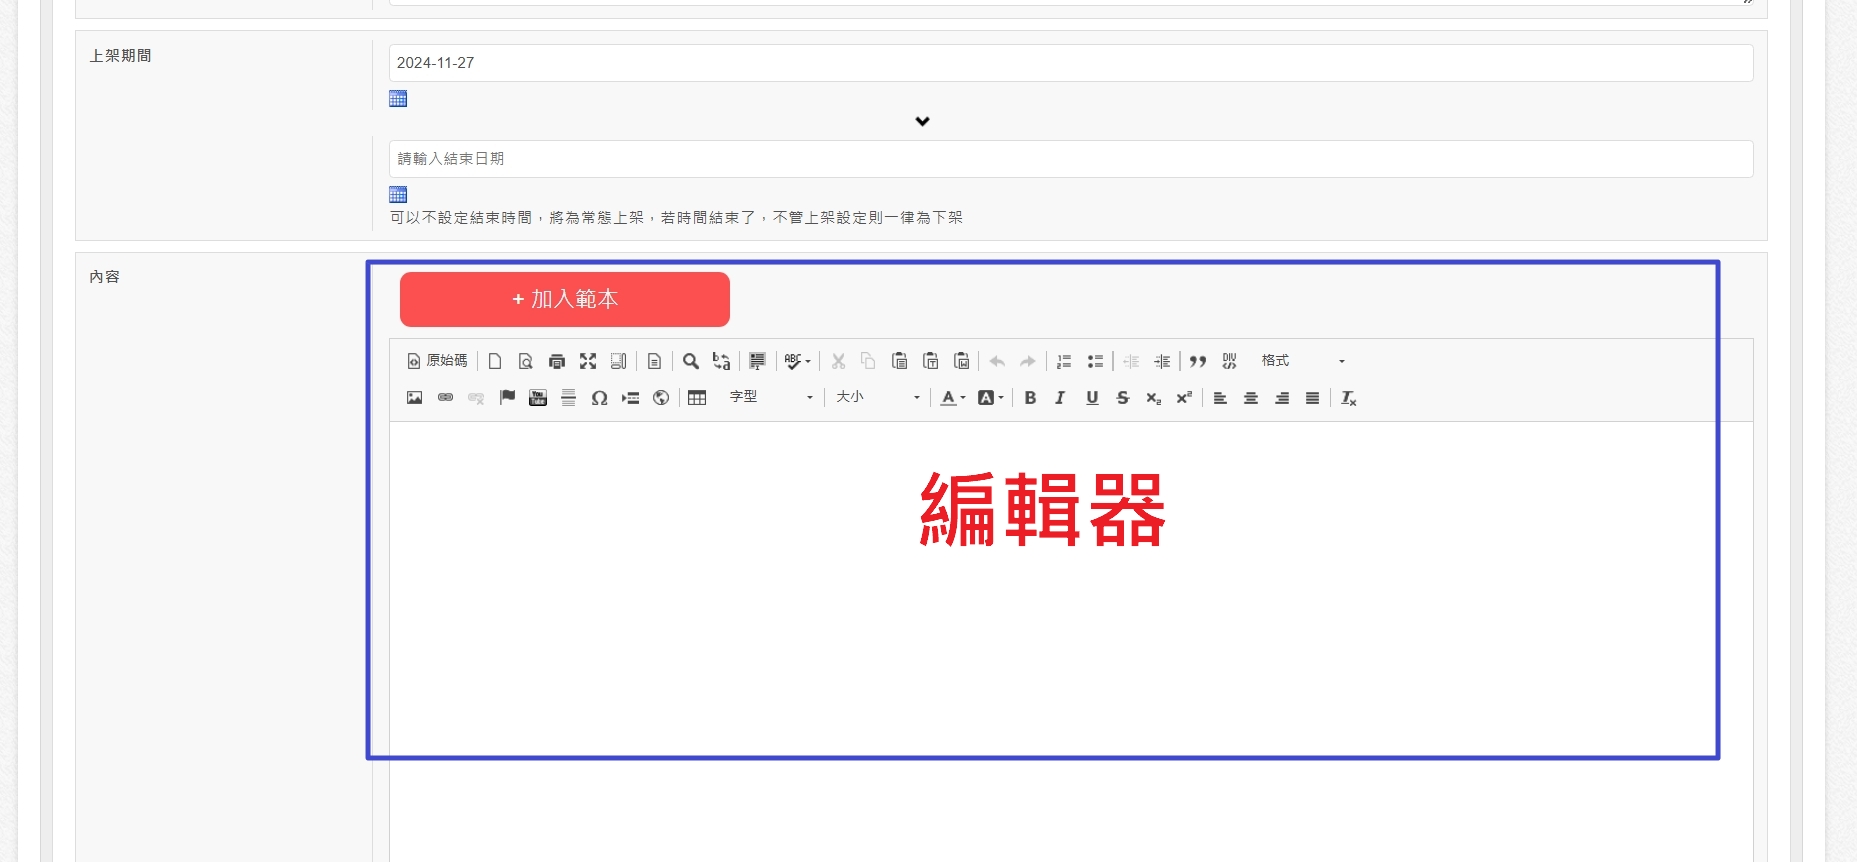Click the Find magnifier icon in the toolbar
The width and height of the screenshot is (1857, 862).
click(690, 361)
